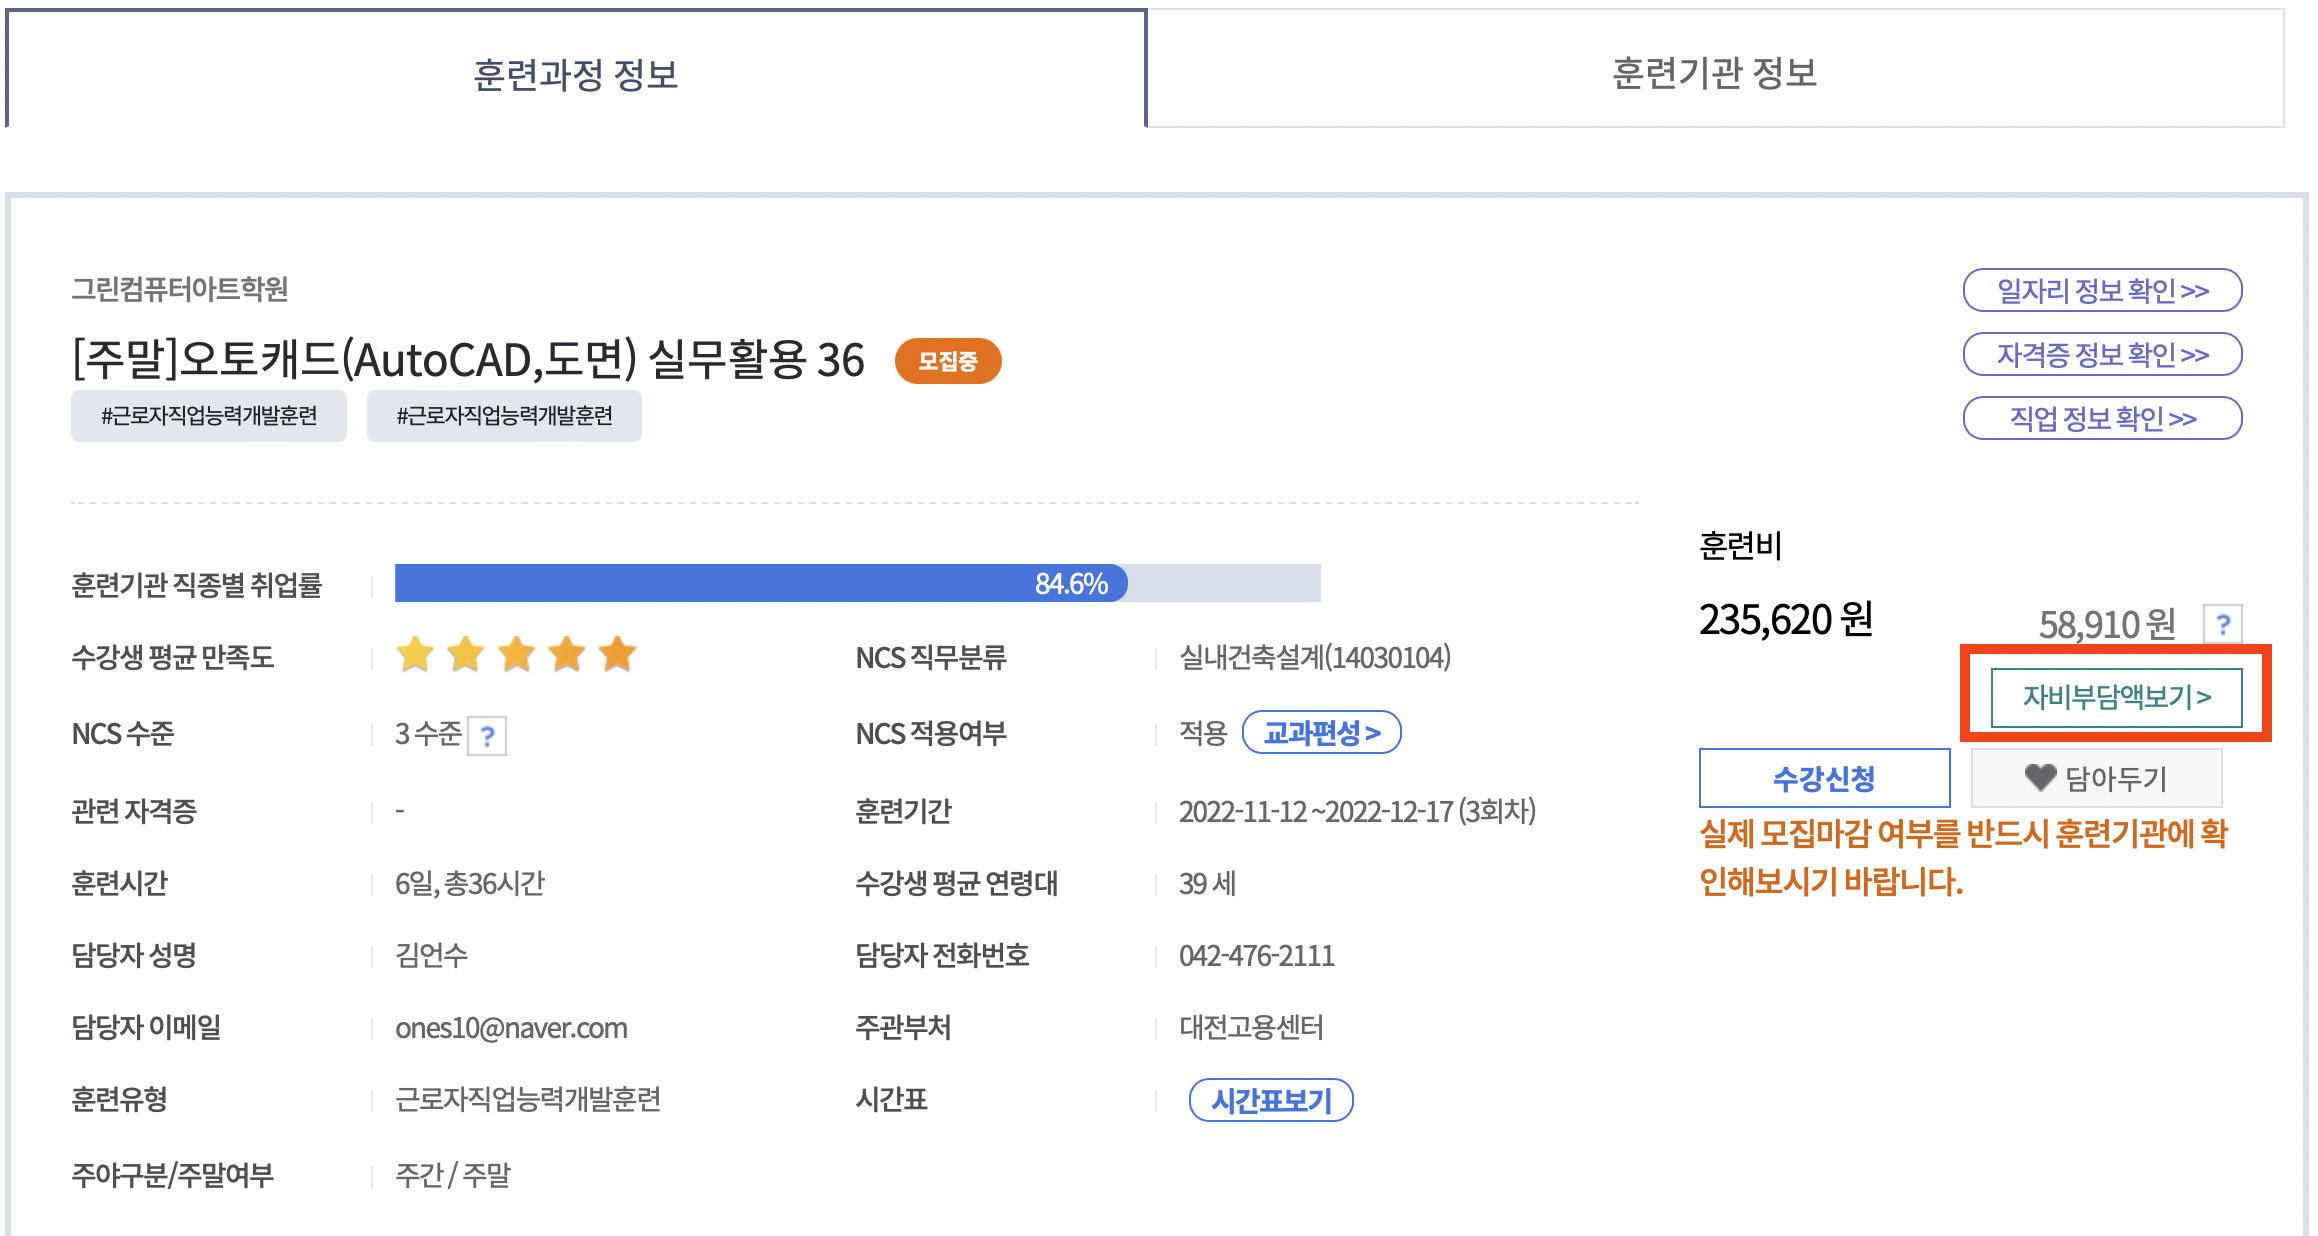Click second #근로자직업능력개발훈련 hashtag
This screenshot has width=2318, height=1236.
click(504, 416)
